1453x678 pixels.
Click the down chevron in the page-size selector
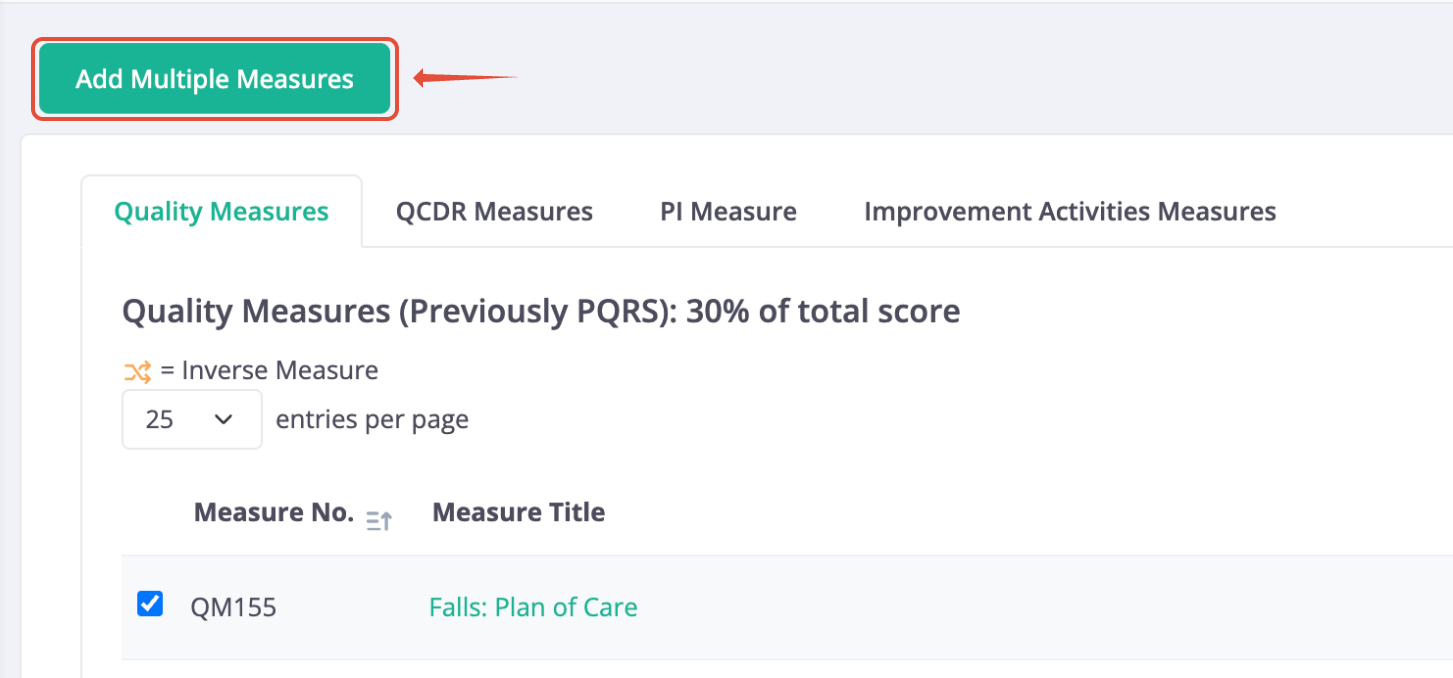coord(224,420)
